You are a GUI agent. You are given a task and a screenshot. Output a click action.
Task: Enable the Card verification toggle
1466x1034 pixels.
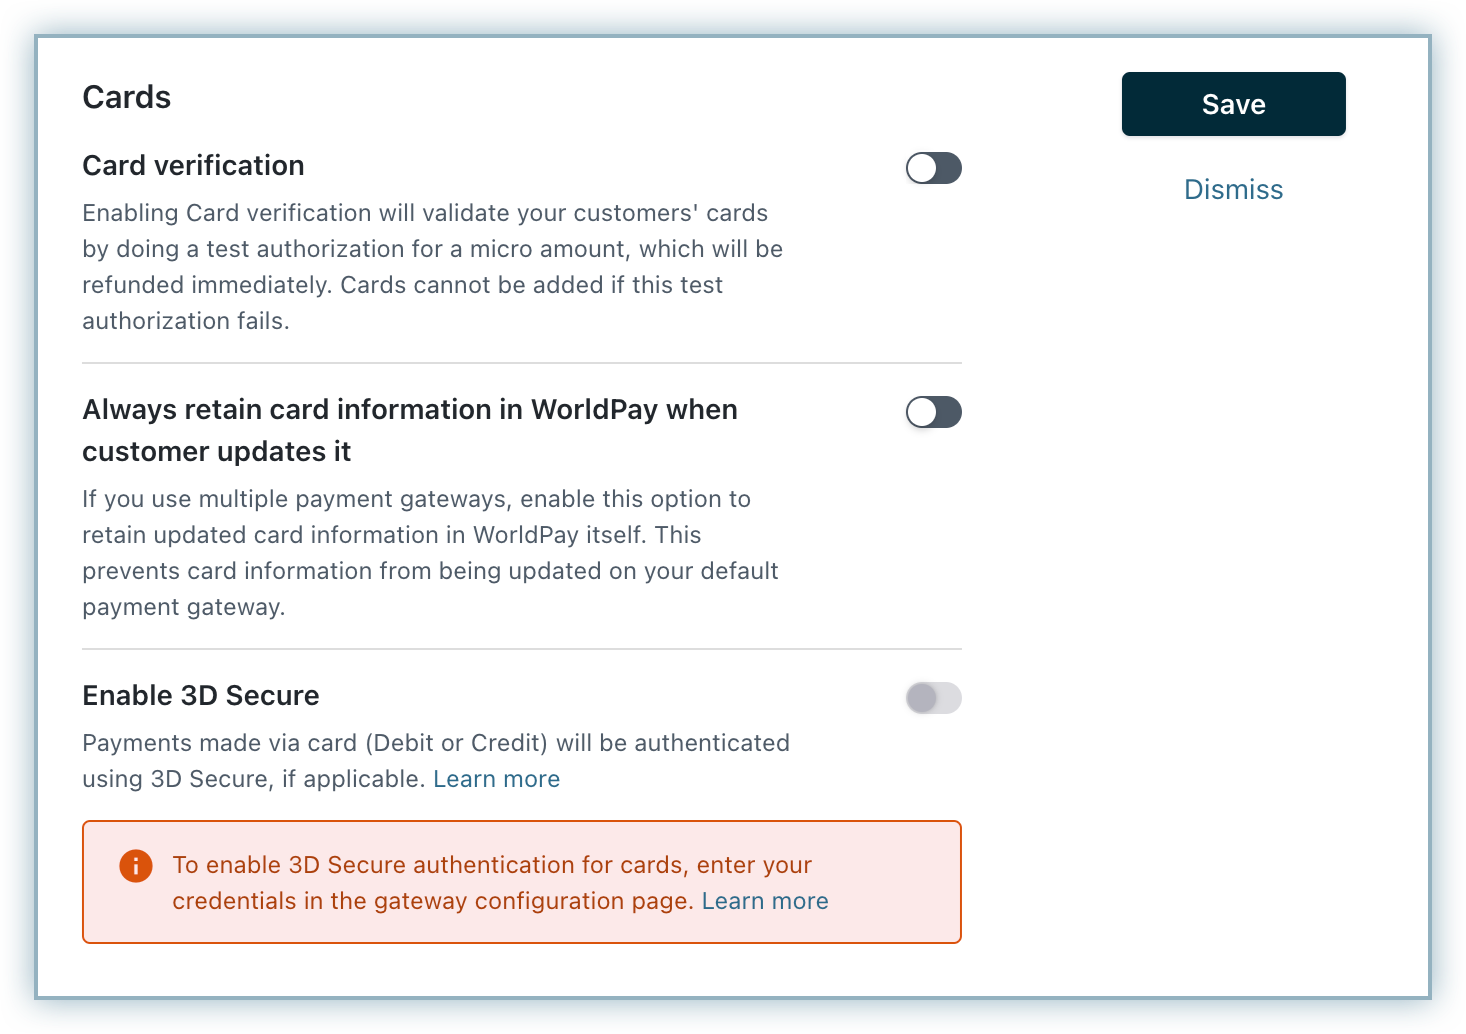(933, 168)
